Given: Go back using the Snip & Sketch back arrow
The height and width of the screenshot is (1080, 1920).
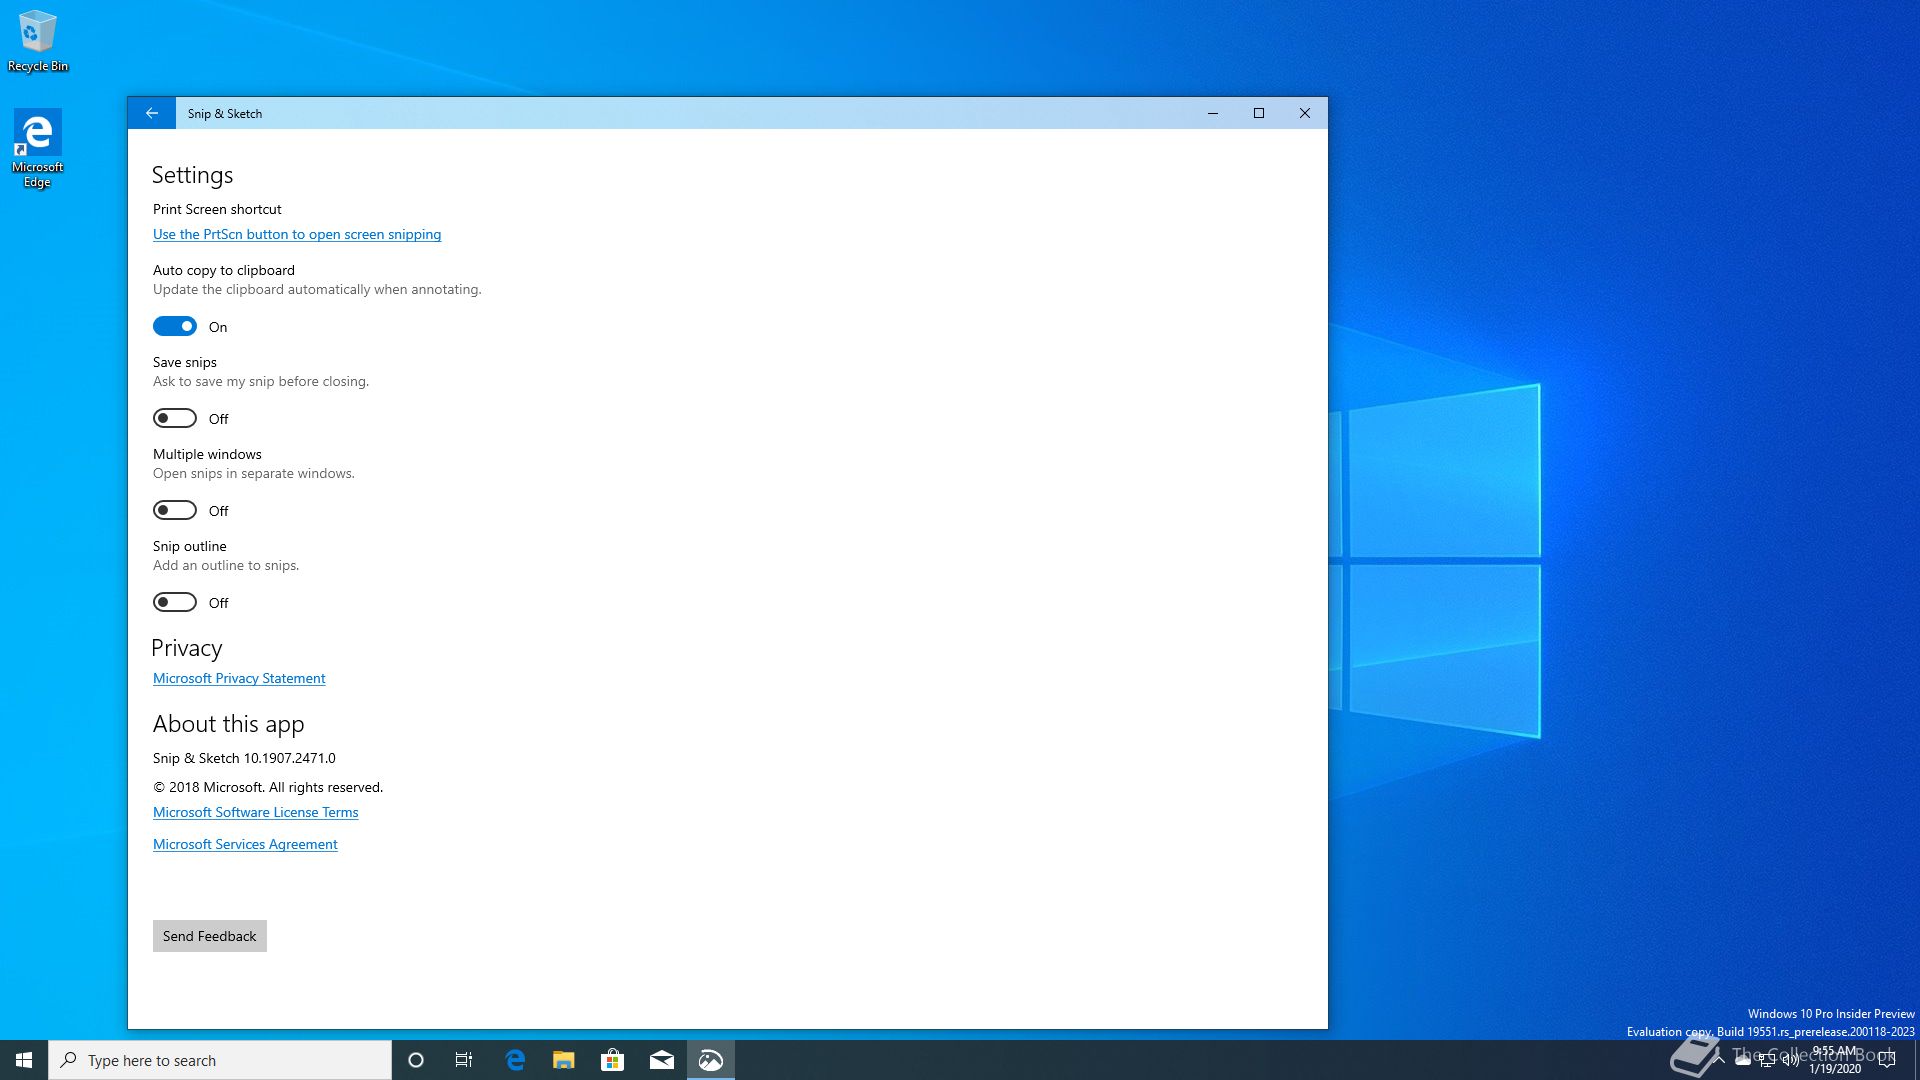Looking at the screenshot, I should tap(151, 113).
